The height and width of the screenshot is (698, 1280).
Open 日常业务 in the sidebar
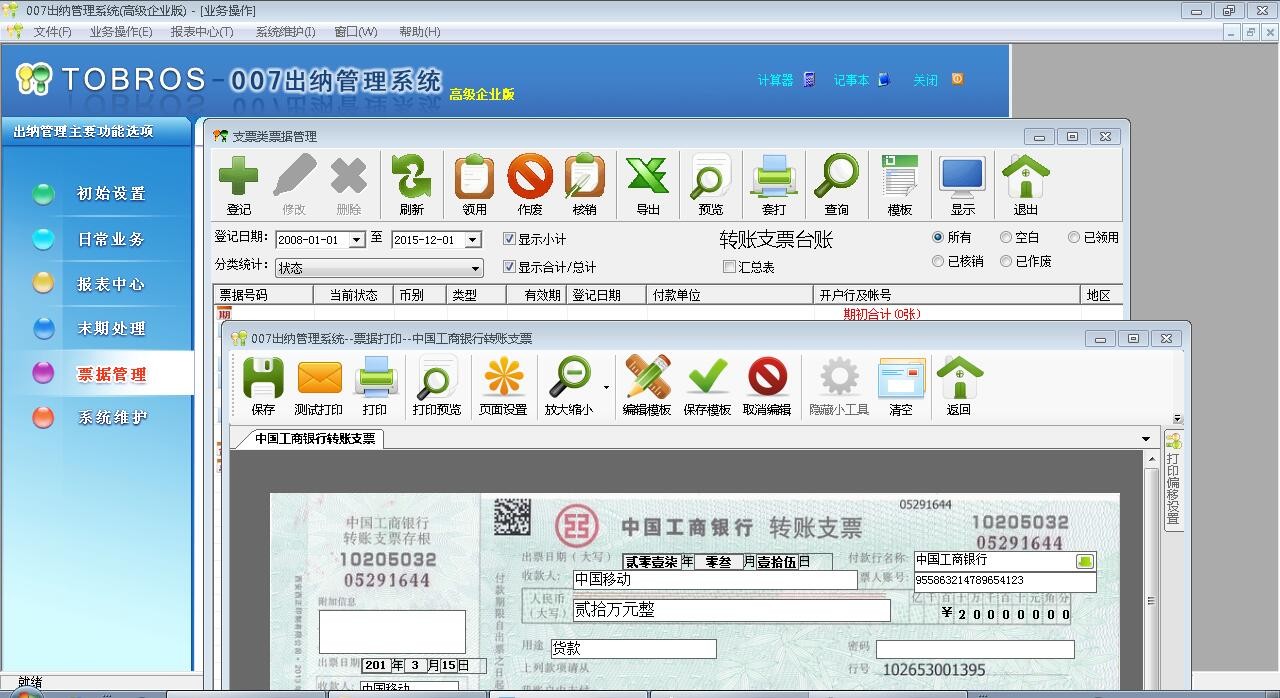[x=111, y=239]
